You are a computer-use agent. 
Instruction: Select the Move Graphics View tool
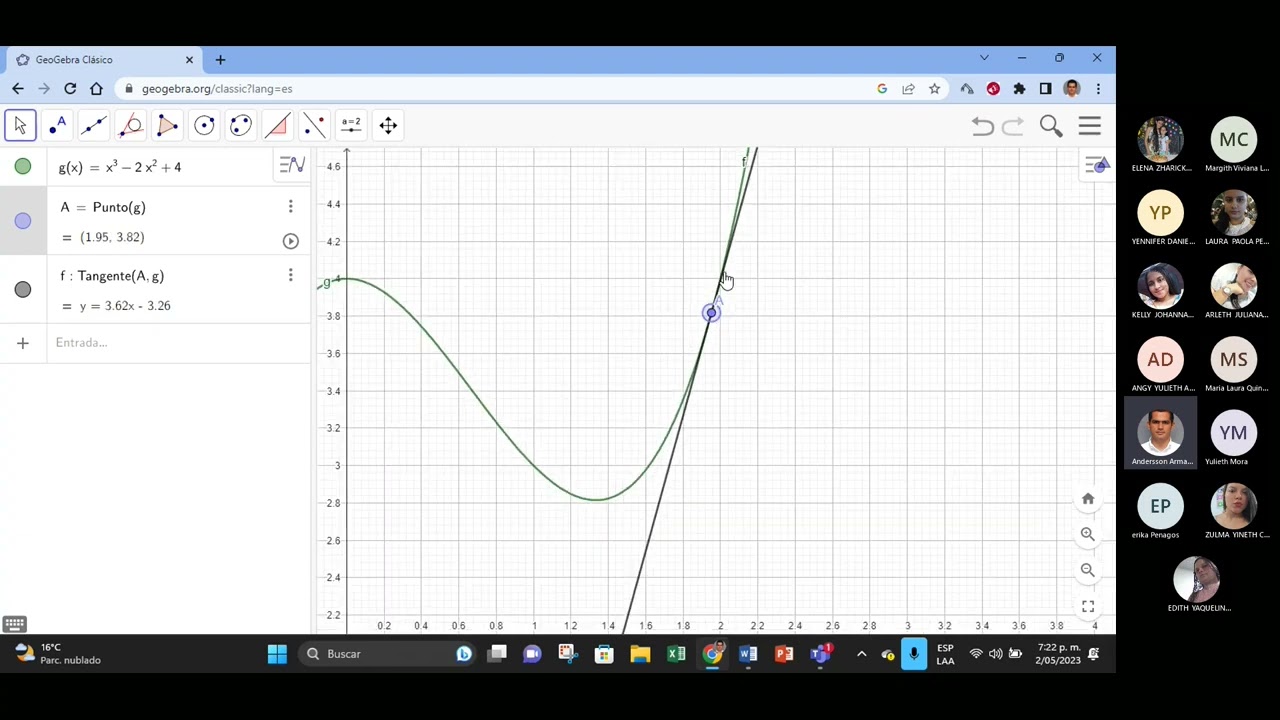(388, 125)
